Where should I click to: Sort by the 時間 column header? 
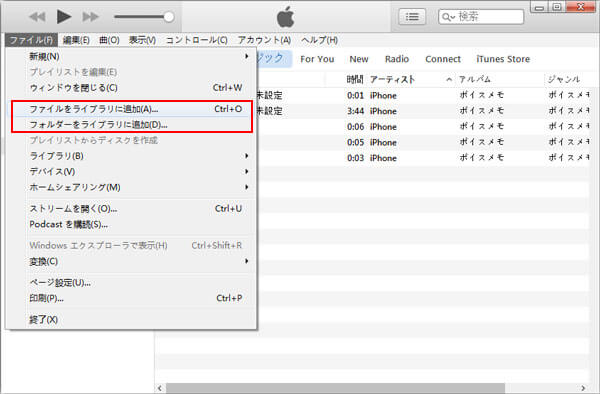(x=355, y=80)
